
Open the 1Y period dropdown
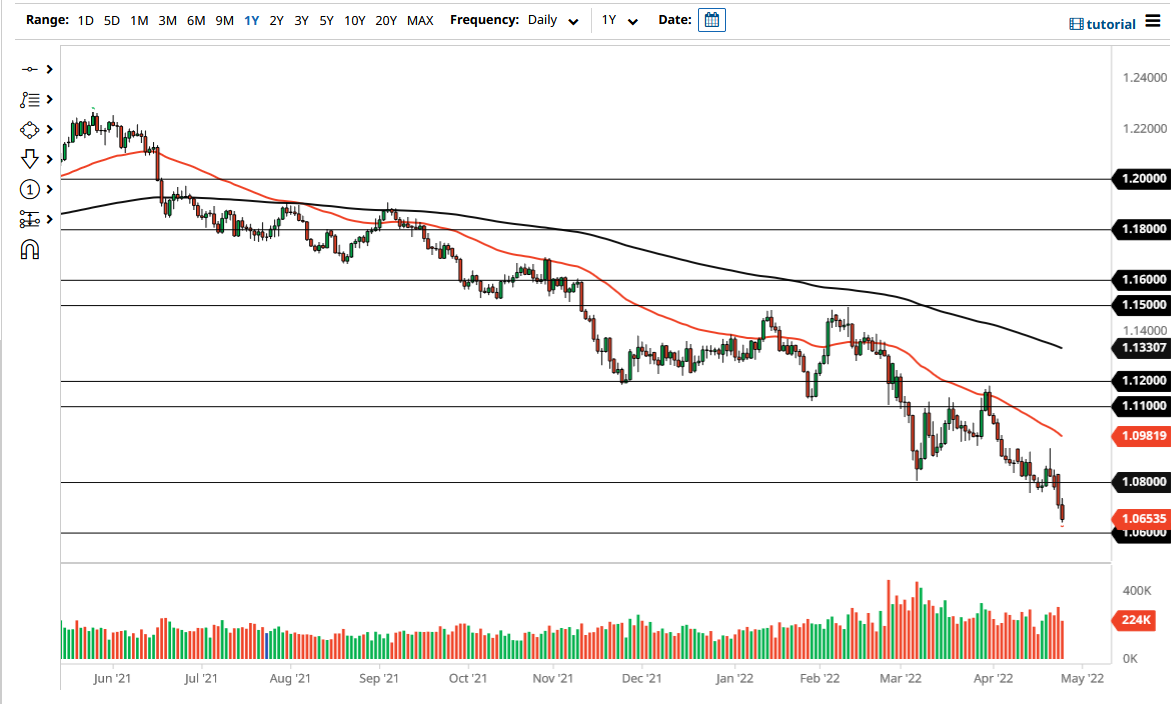[616, 19]
